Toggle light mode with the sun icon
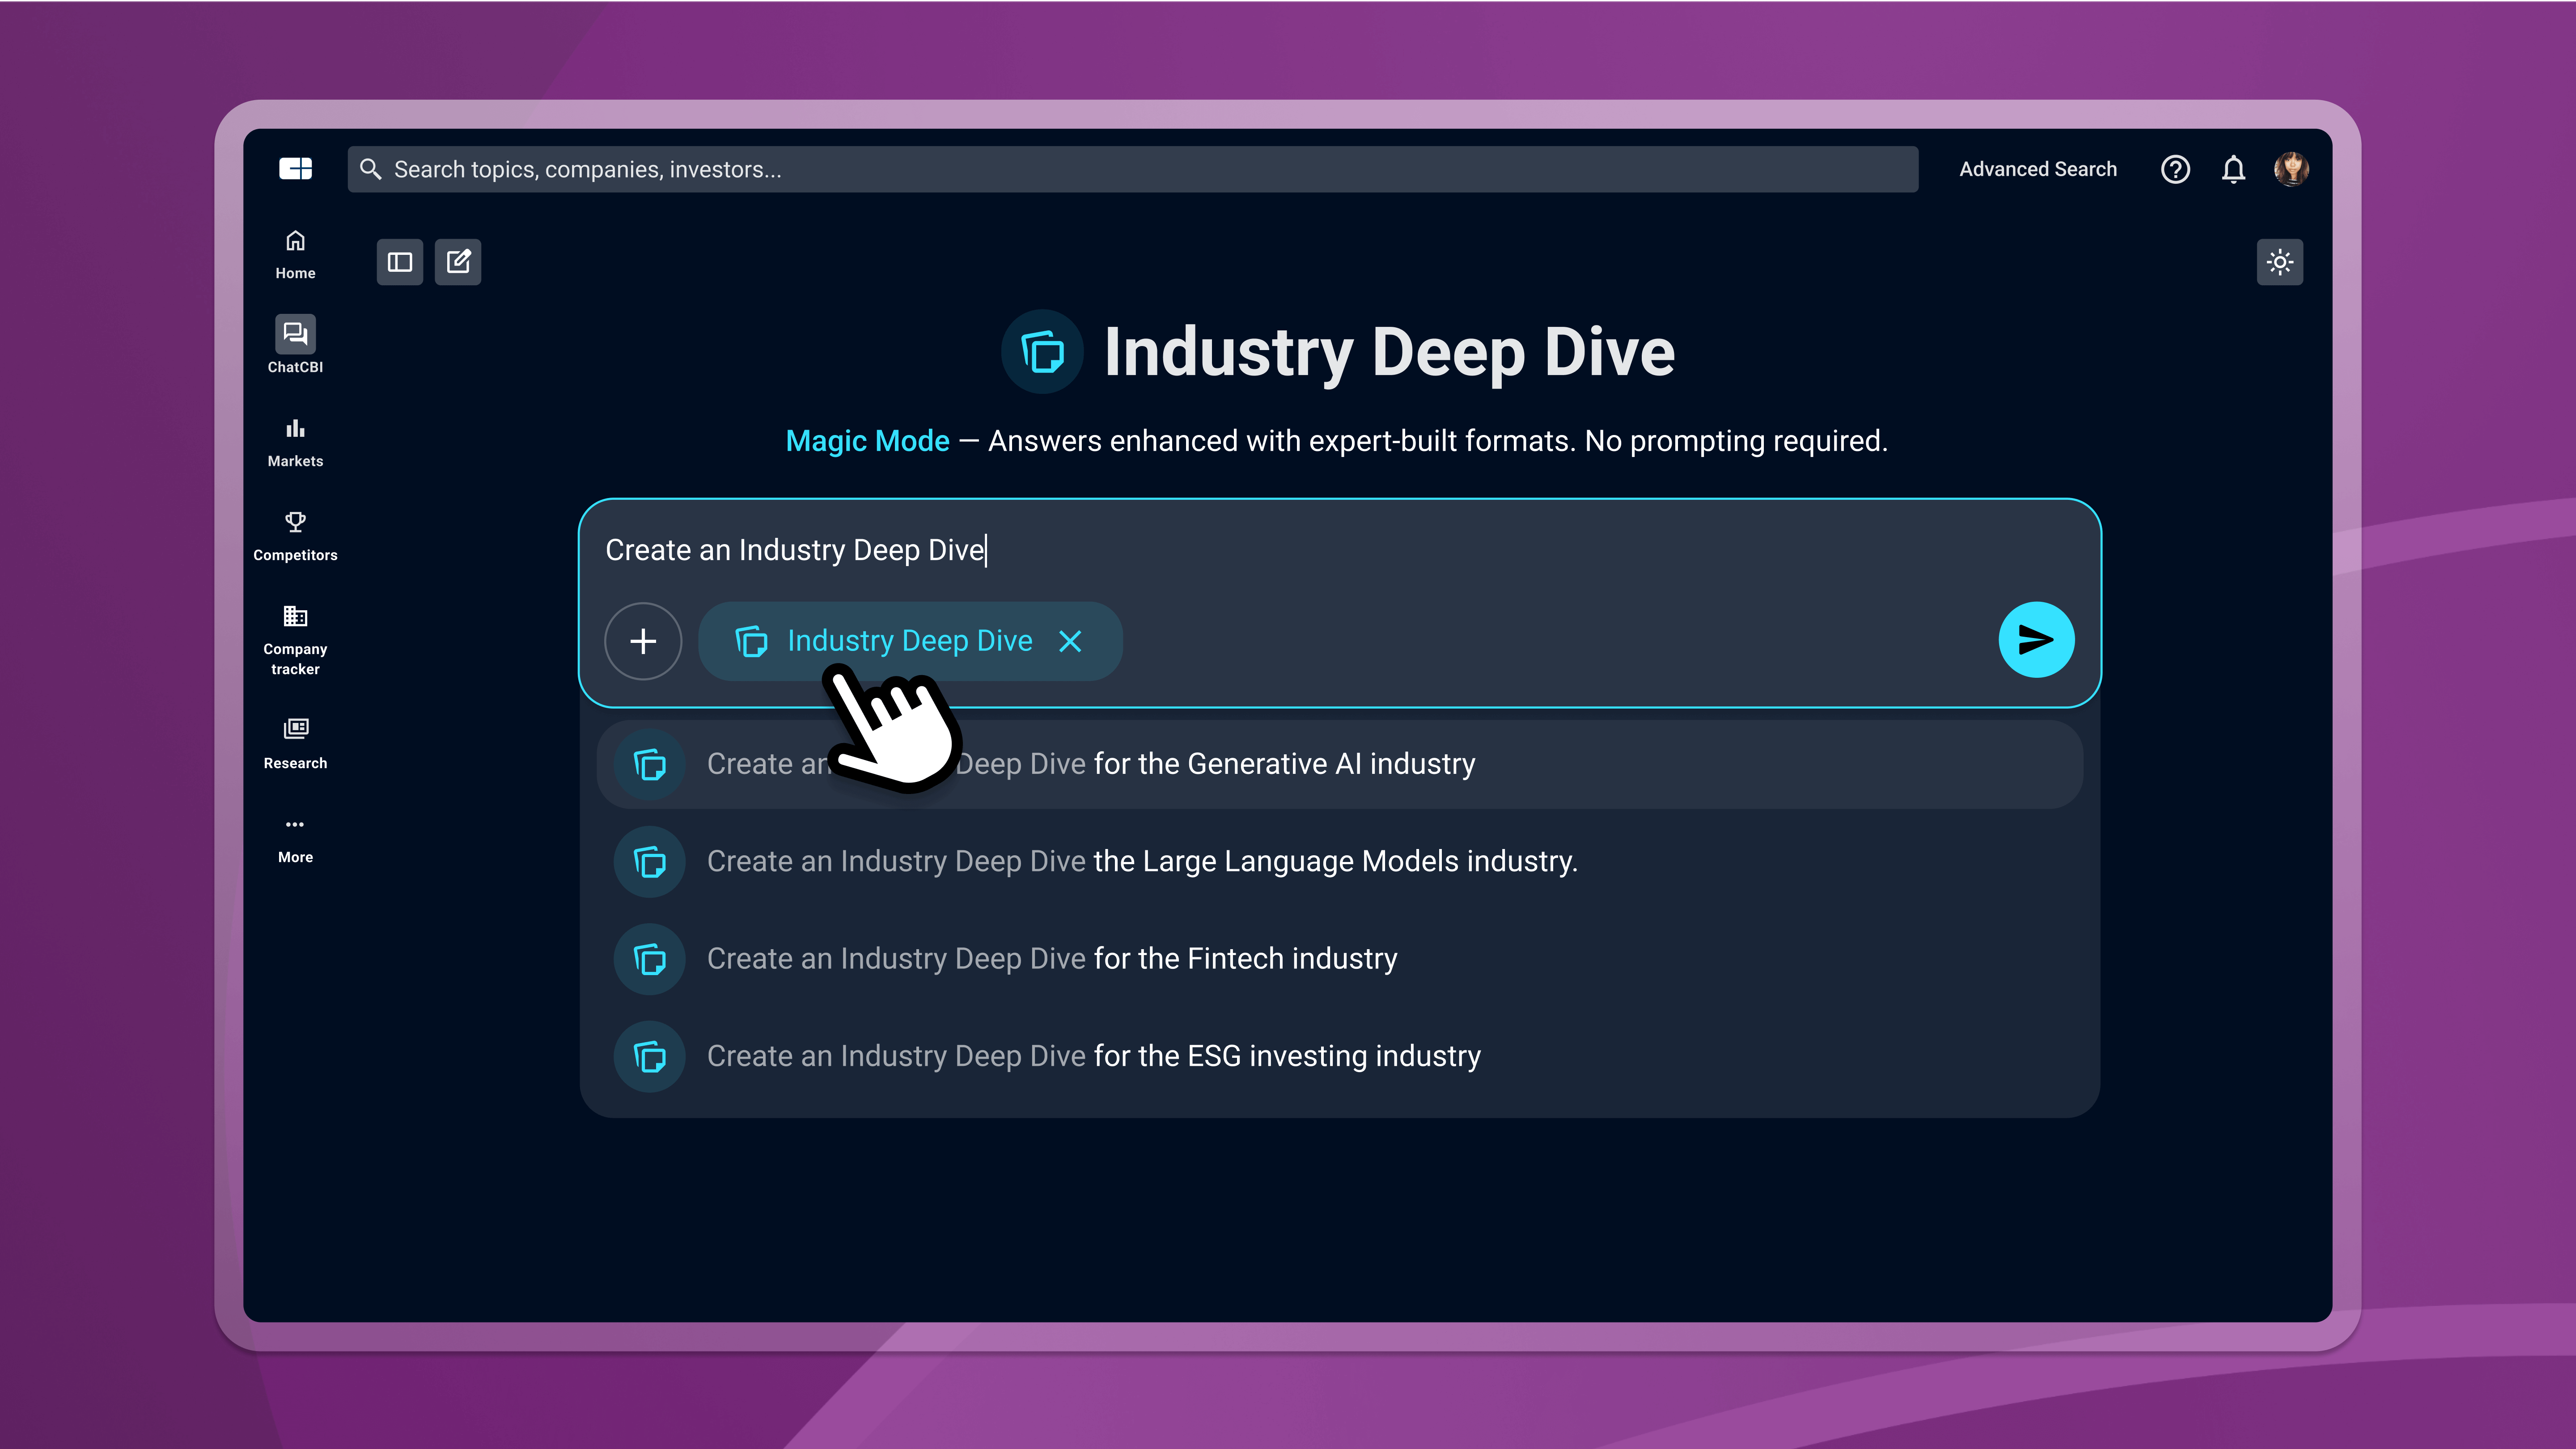The width and height of the screenshot is (2576, 1449). [2280, 262]
